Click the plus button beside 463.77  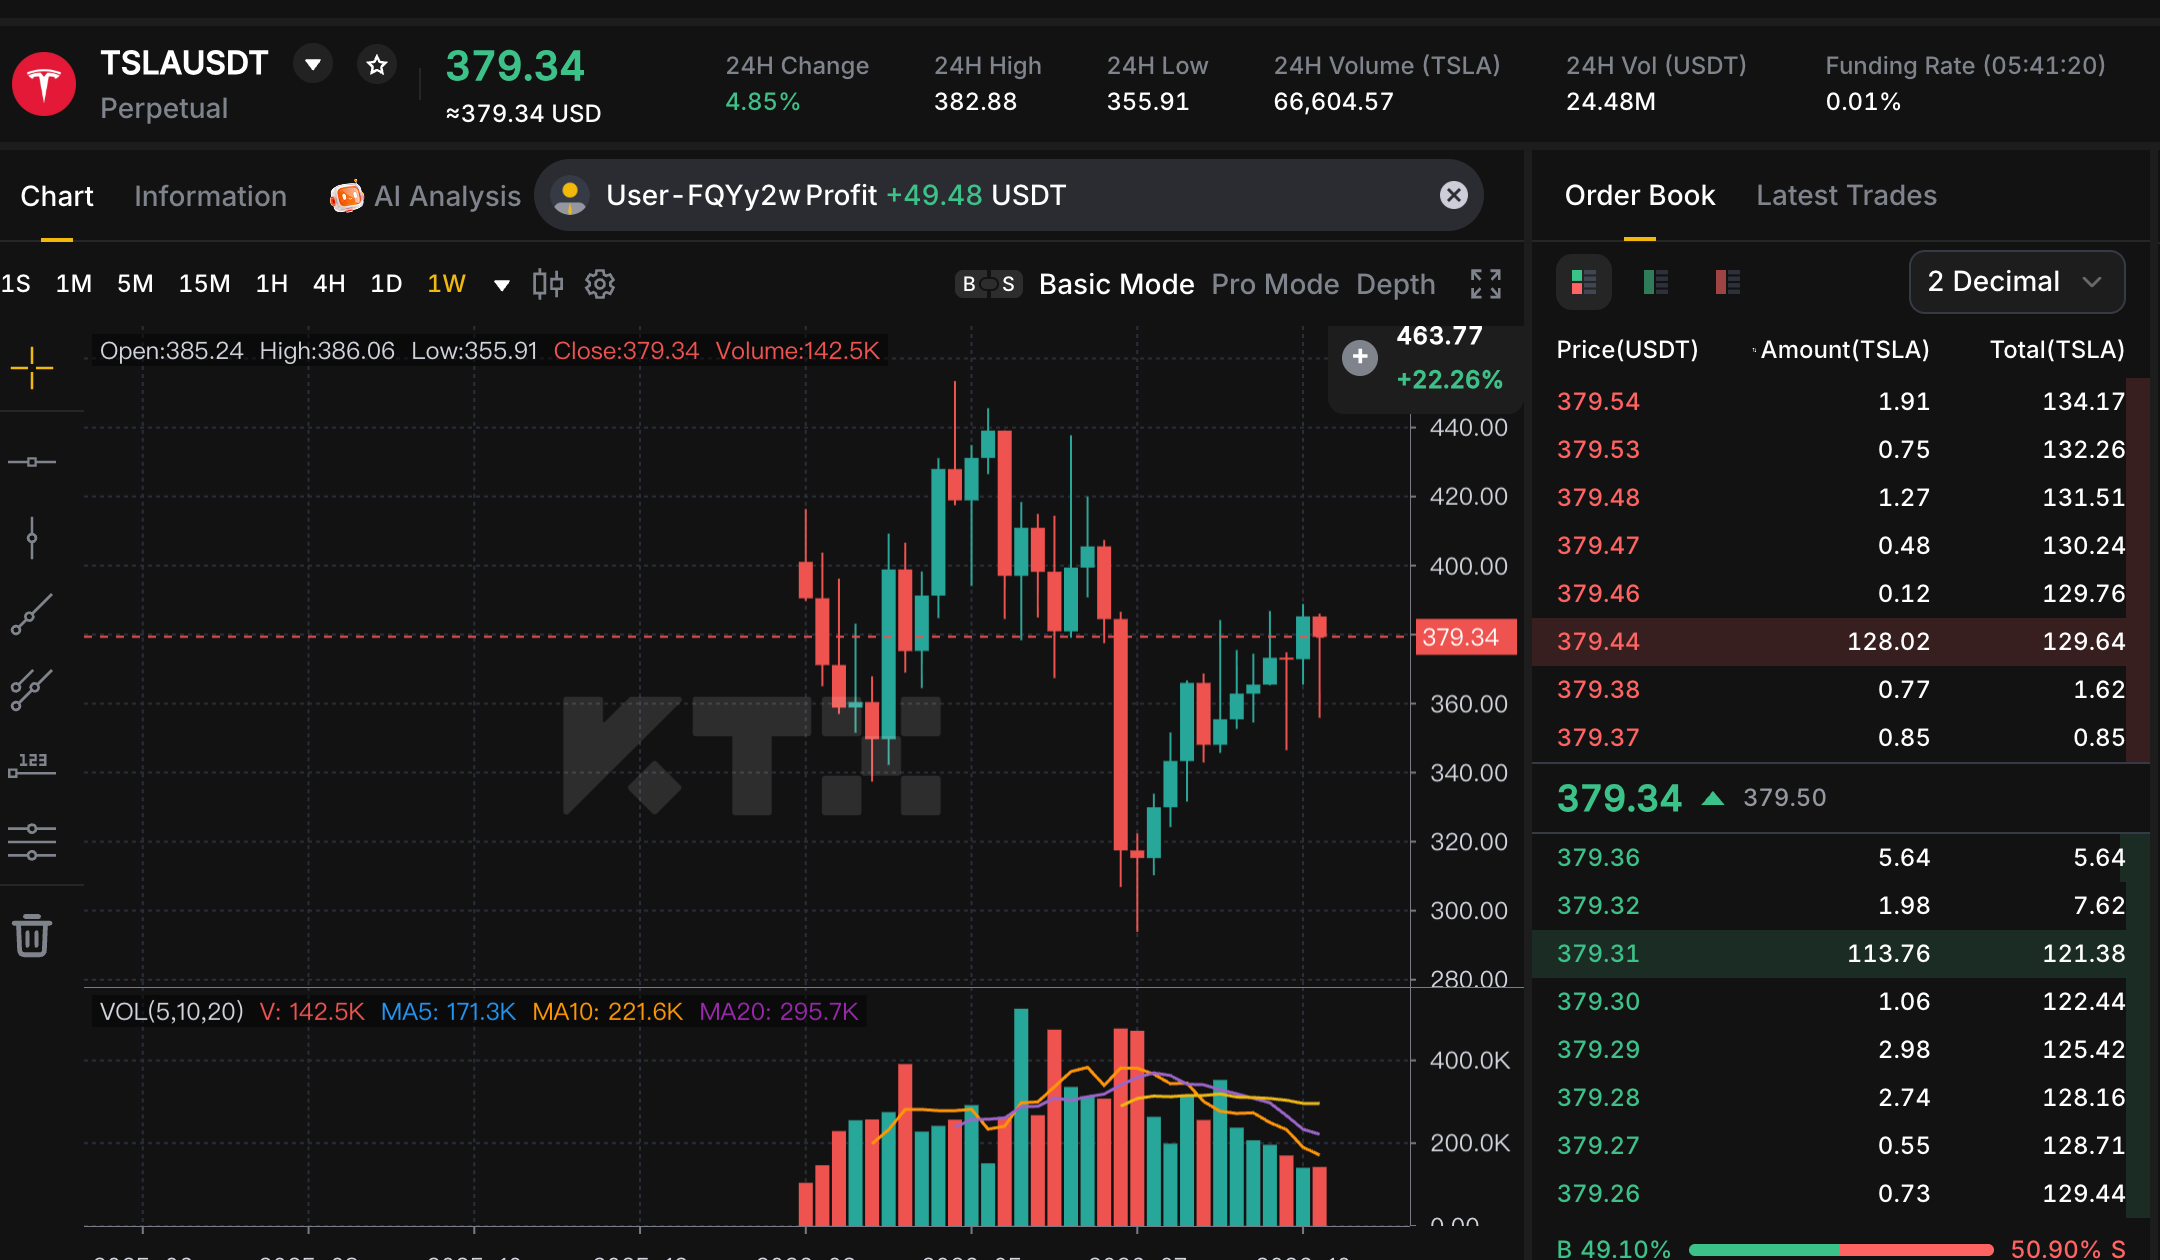point(1360,357)
